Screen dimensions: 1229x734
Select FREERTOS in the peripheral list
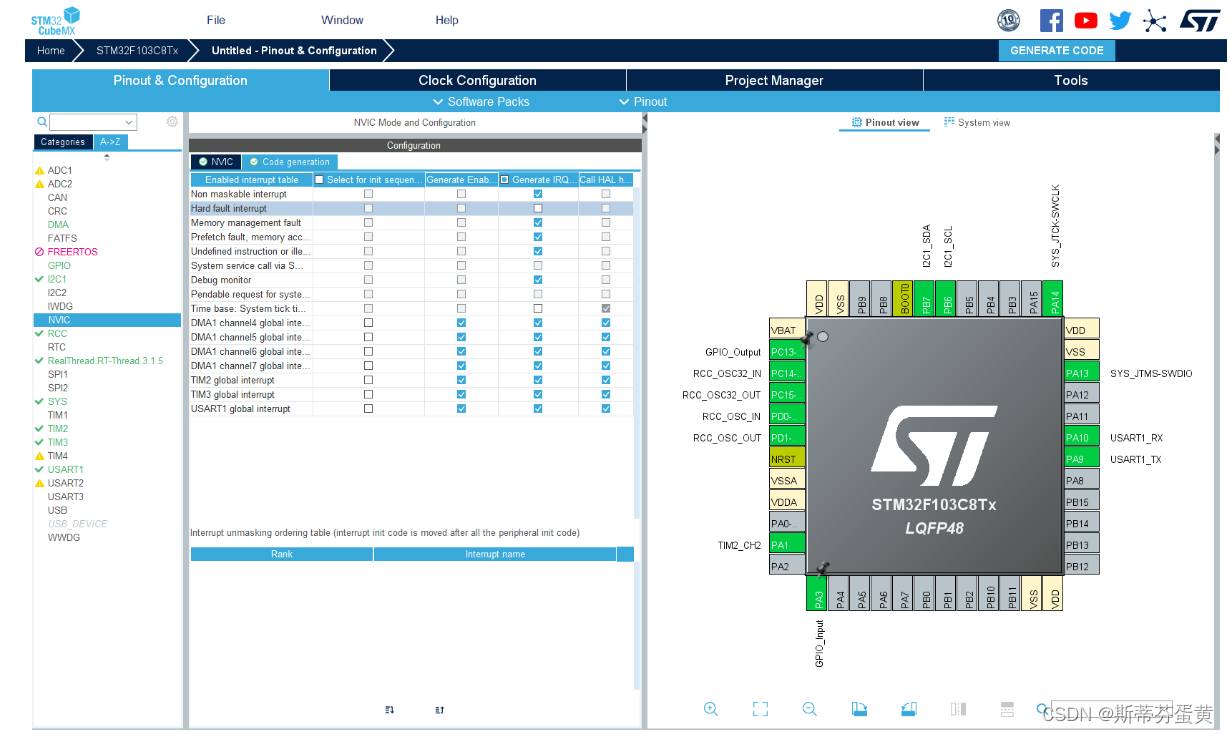(x=73, y=252)
